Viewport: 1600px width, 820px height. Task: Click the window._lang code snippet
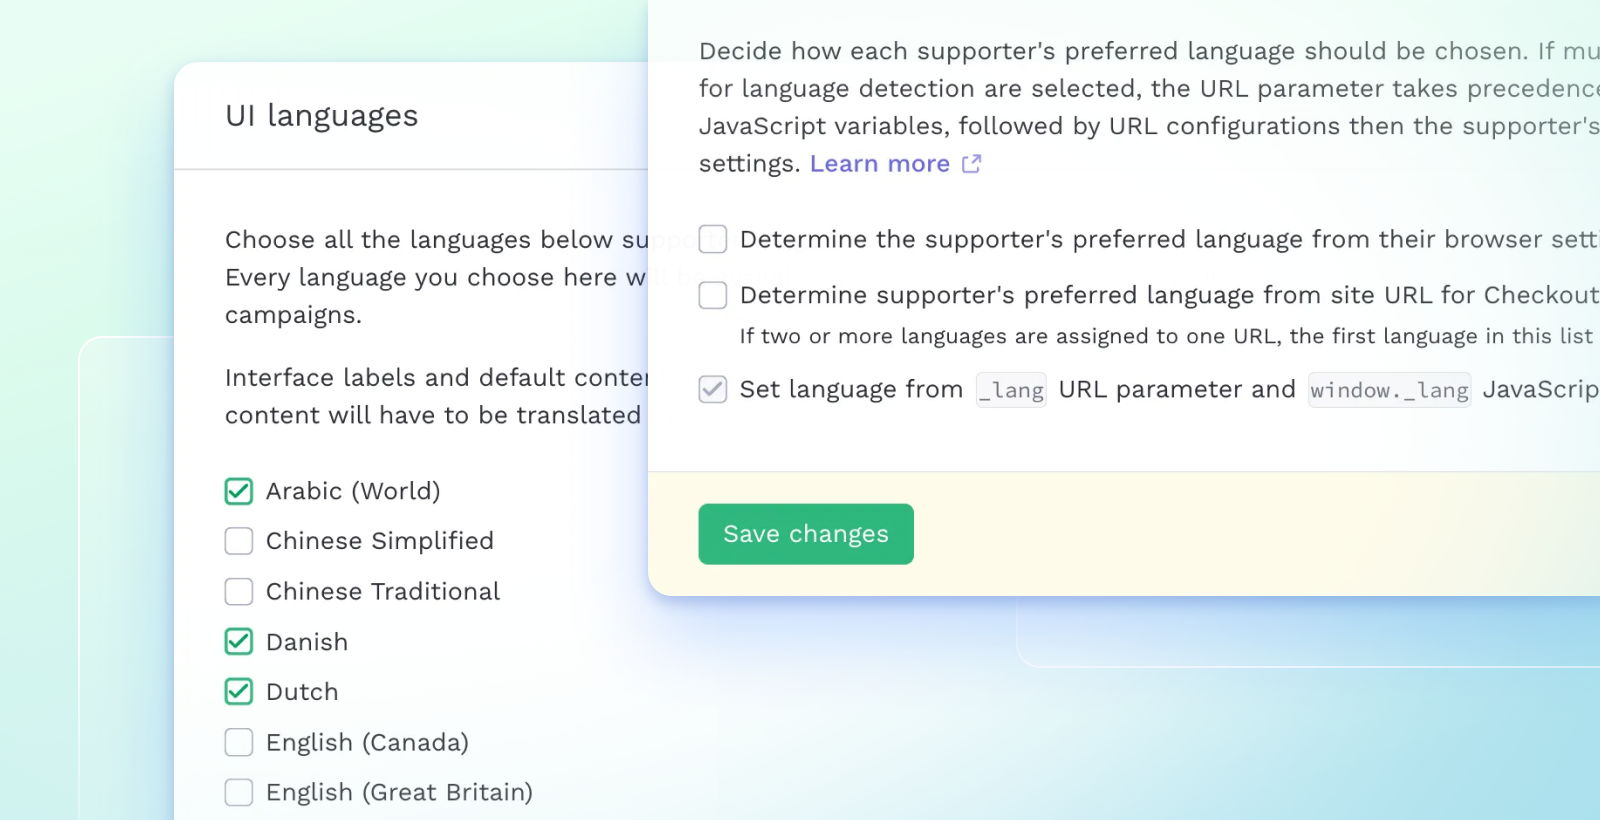click(1389, 390)
